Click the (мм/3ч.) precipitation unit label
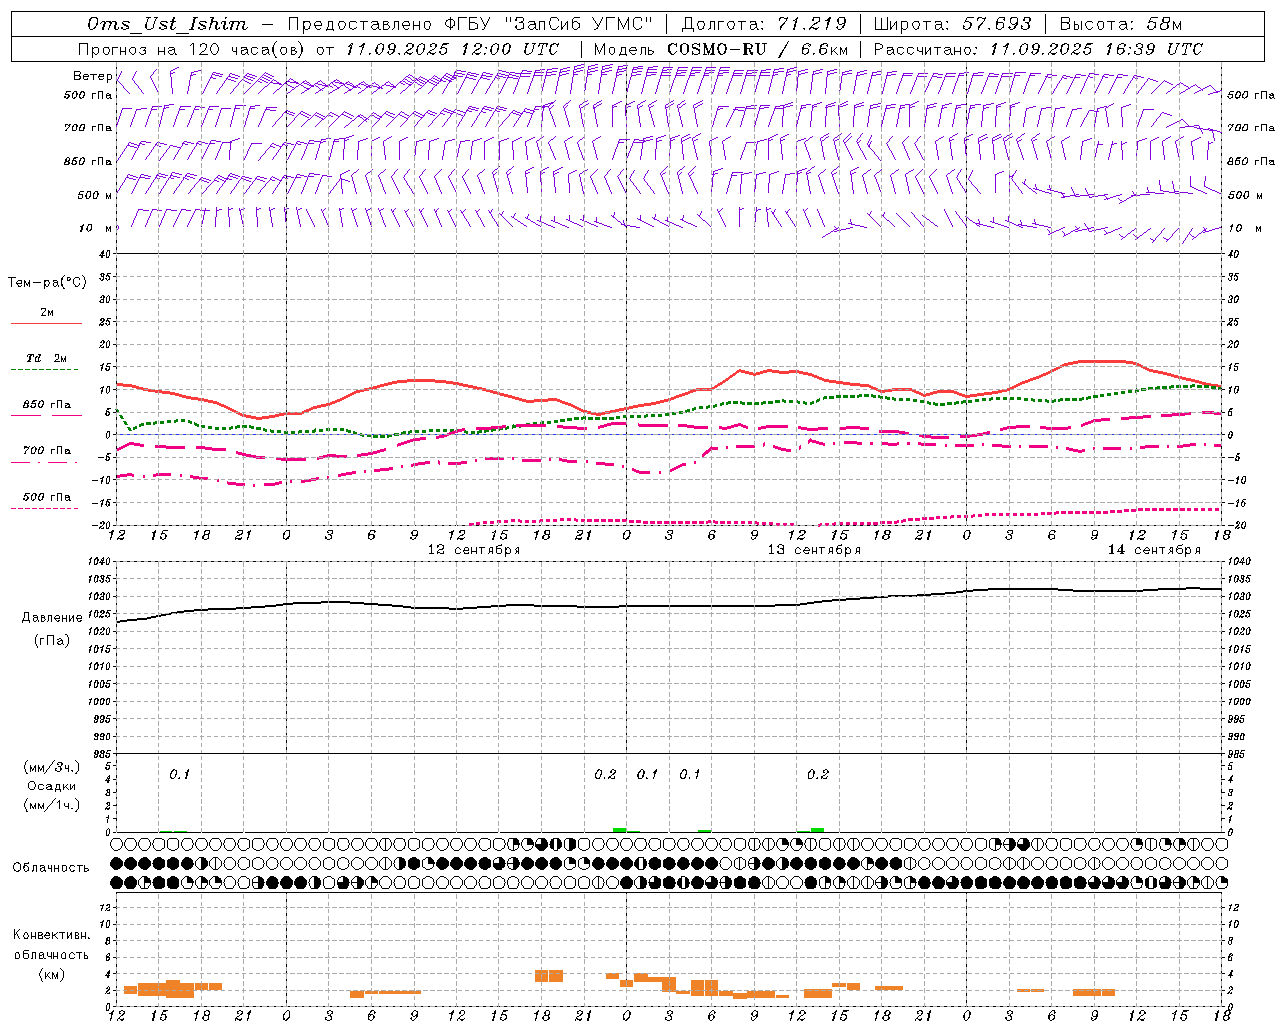The image size is (1280, 1024). 52,767
